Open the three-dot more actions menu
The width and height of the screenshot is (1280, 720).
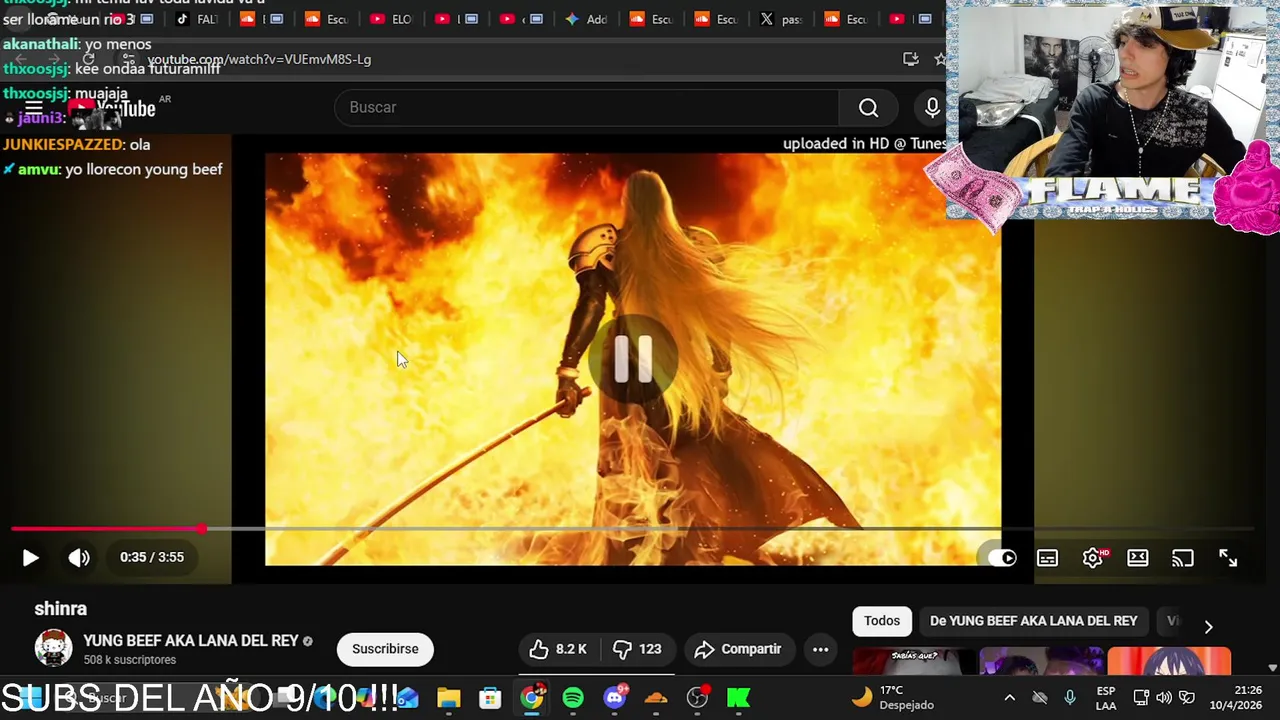coord(820,649)
